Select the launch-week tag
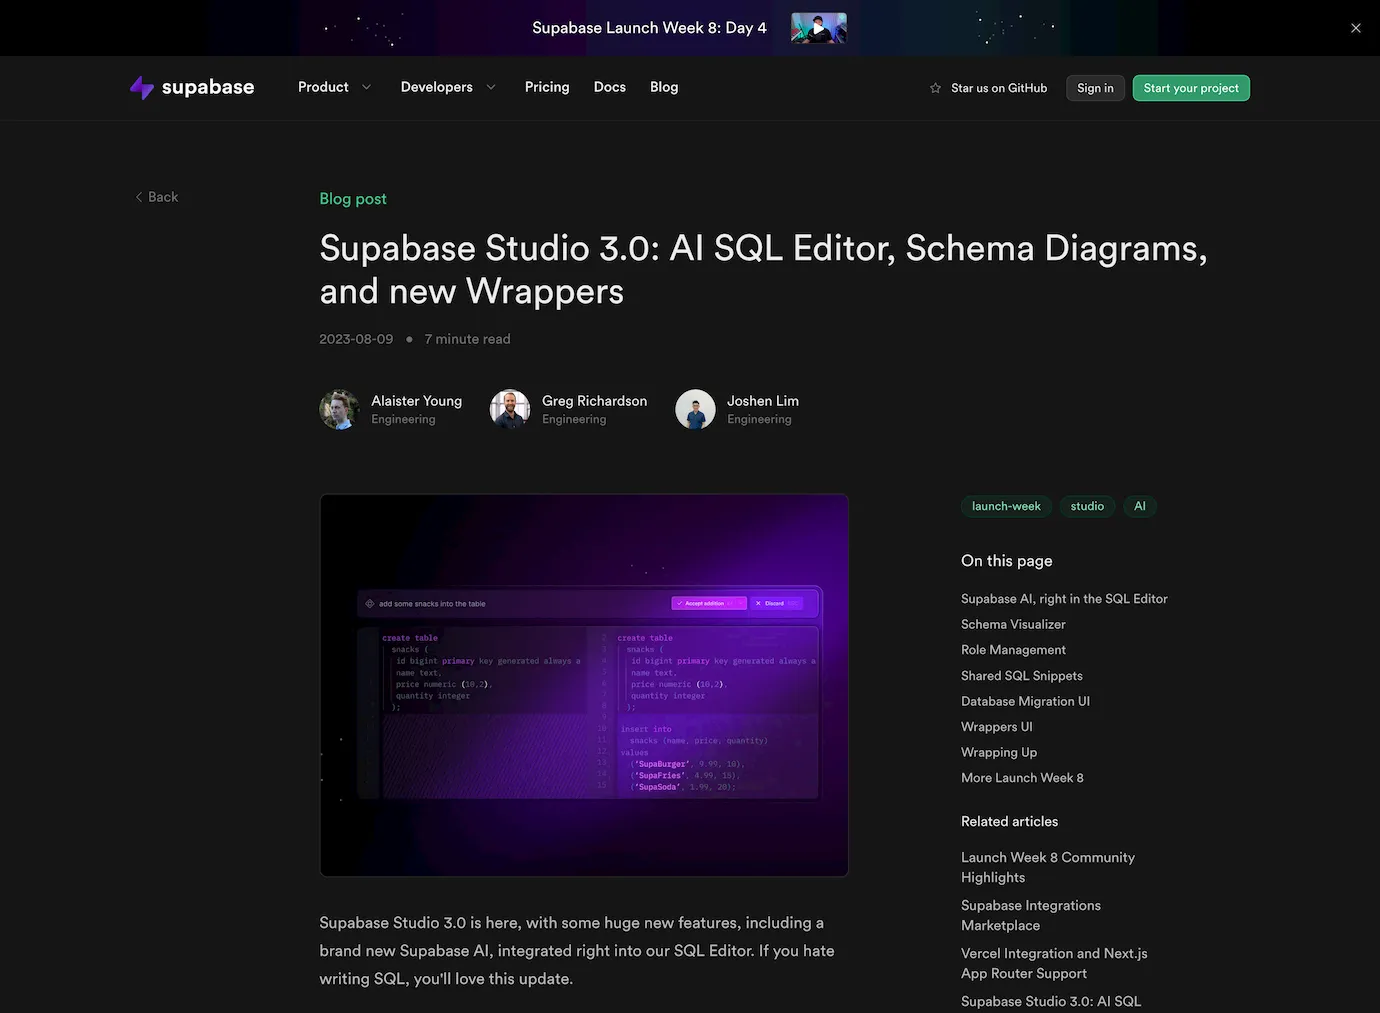Viewport: 1380px width, 1013px height. click(1006, 506)
